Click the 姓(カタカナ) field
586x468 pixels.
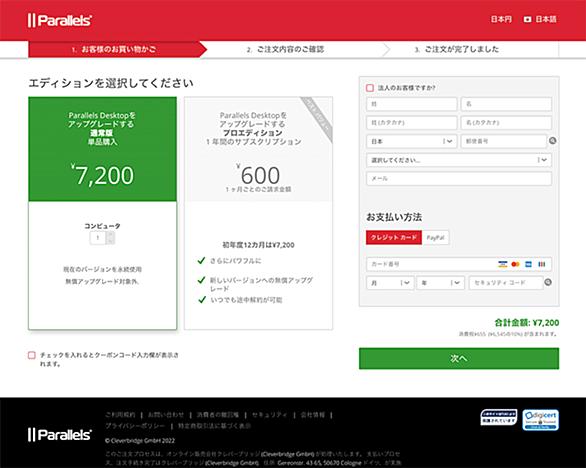(x=411, y=123)
